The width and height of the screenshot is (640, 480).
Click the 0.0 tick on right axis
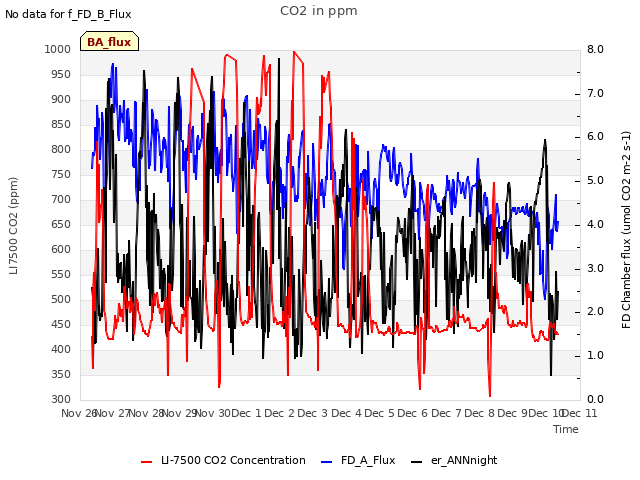595,399
